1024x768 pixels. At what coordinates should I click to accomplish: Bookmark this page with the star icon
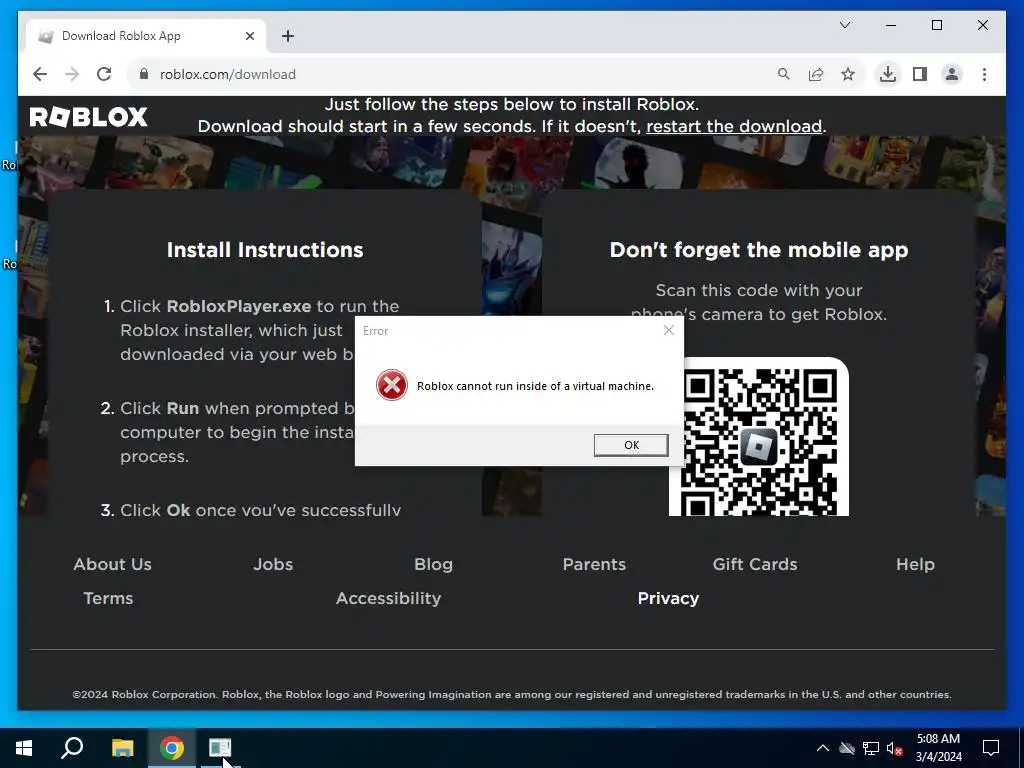[x=848, y=74]
